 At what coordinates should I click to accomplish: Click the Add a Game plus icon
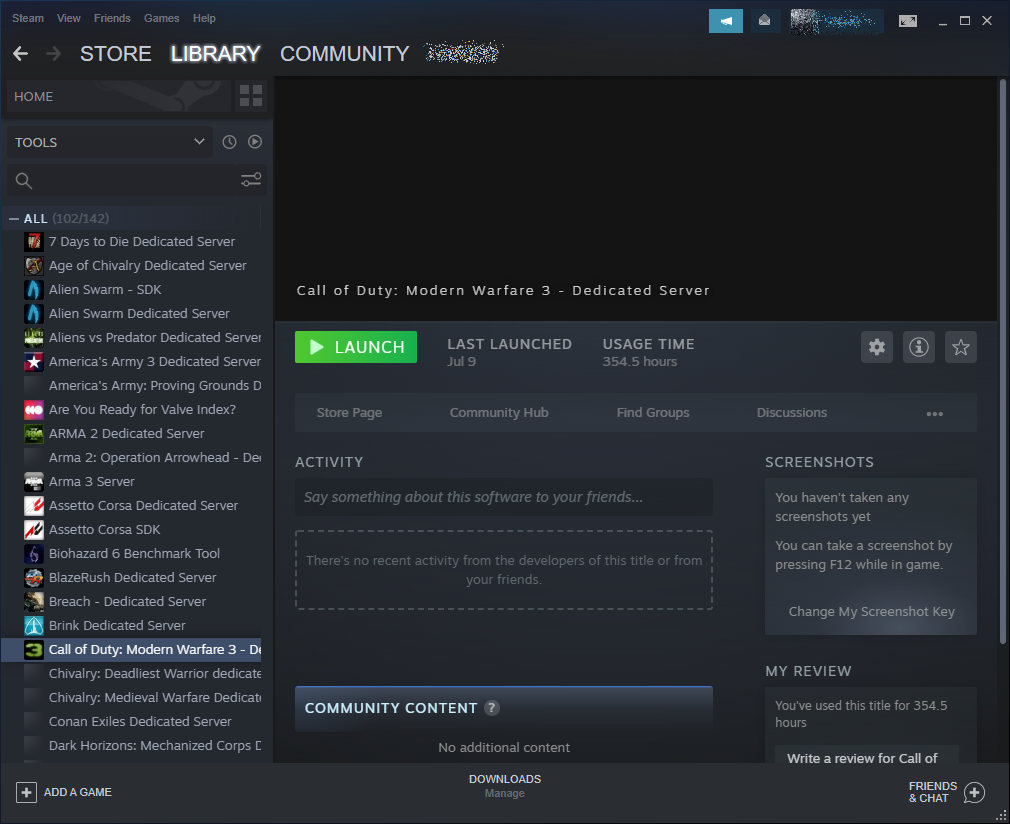point(26,792)
